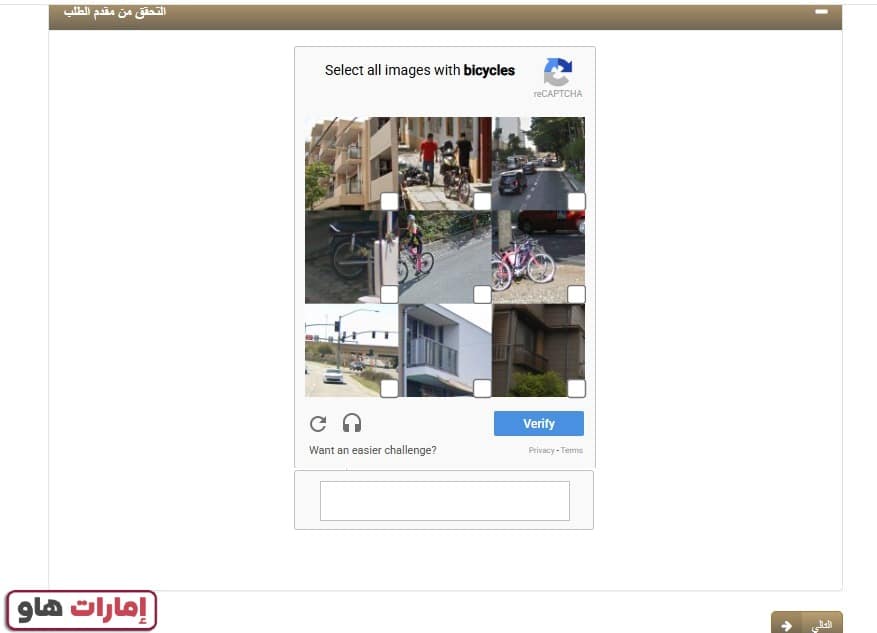Click the reCAPTCHA logo icon
877x633 pixels.
[557, 72]
